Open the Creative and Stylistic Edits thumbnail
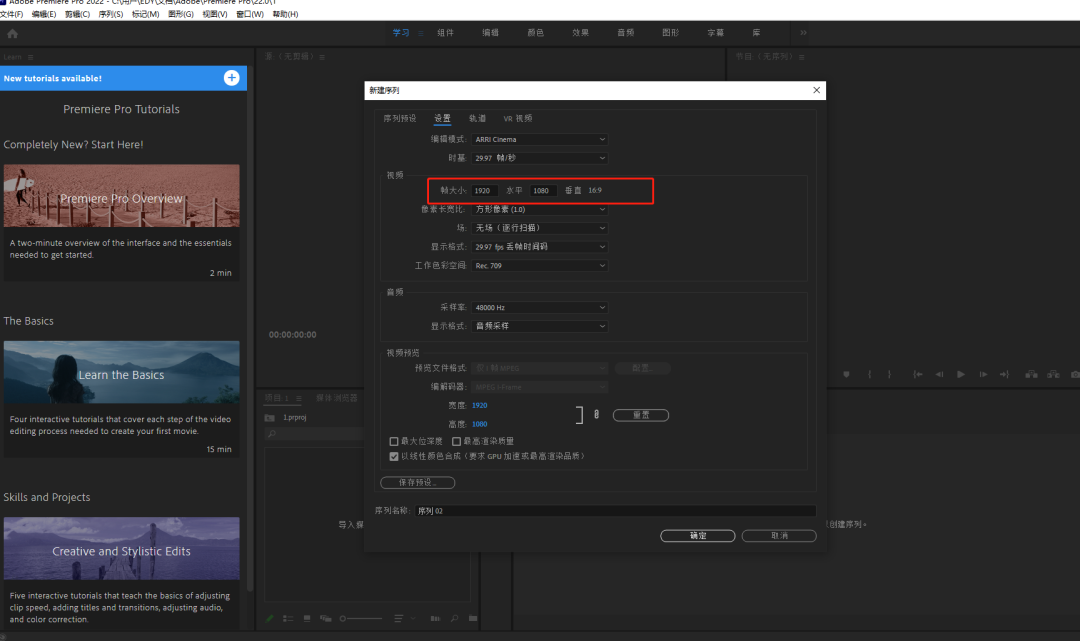1080x641 pixels. pos(121,549)
